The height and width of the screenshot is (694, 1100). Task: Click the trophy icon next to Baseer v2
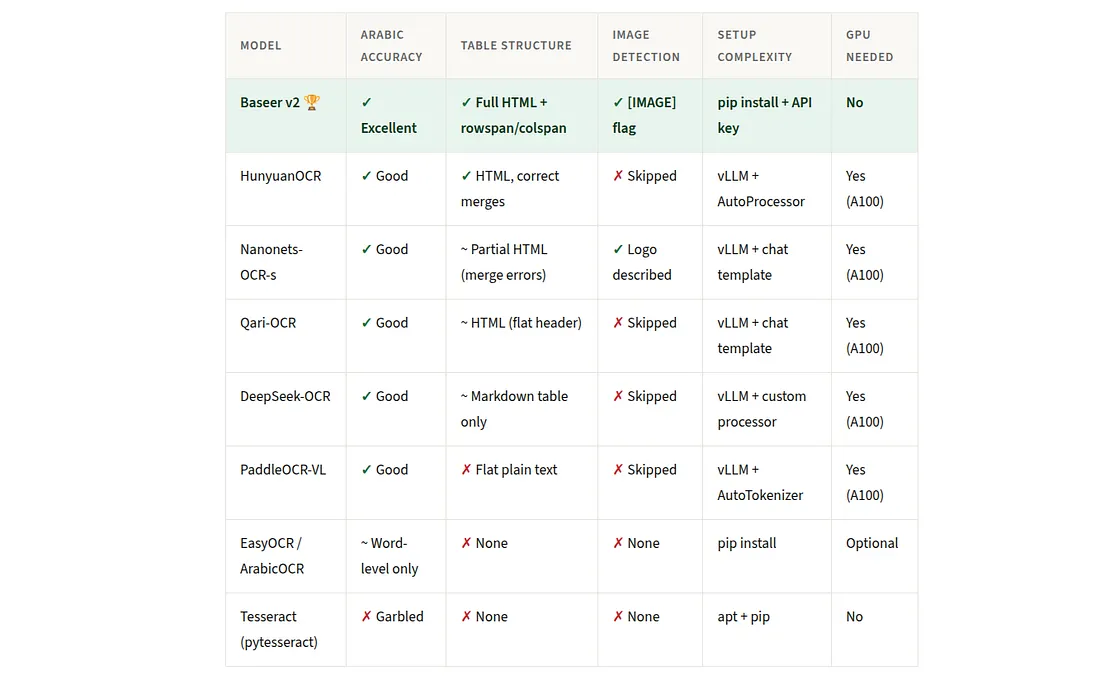pos(311,102)
